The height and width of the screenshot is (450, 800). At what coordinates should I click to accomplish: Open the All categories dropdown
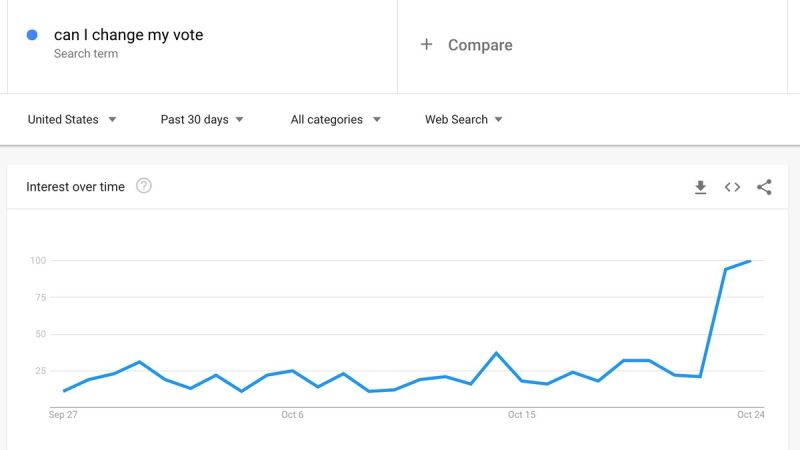[x=336, y=119]
